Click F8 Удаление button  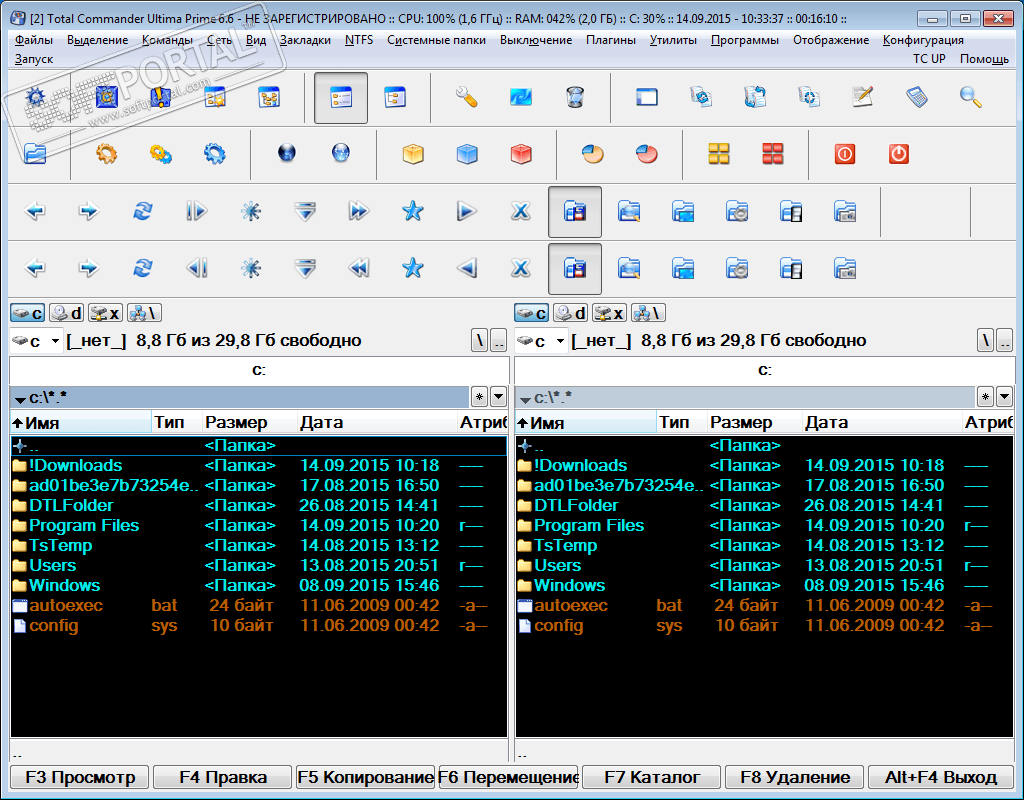794,777
